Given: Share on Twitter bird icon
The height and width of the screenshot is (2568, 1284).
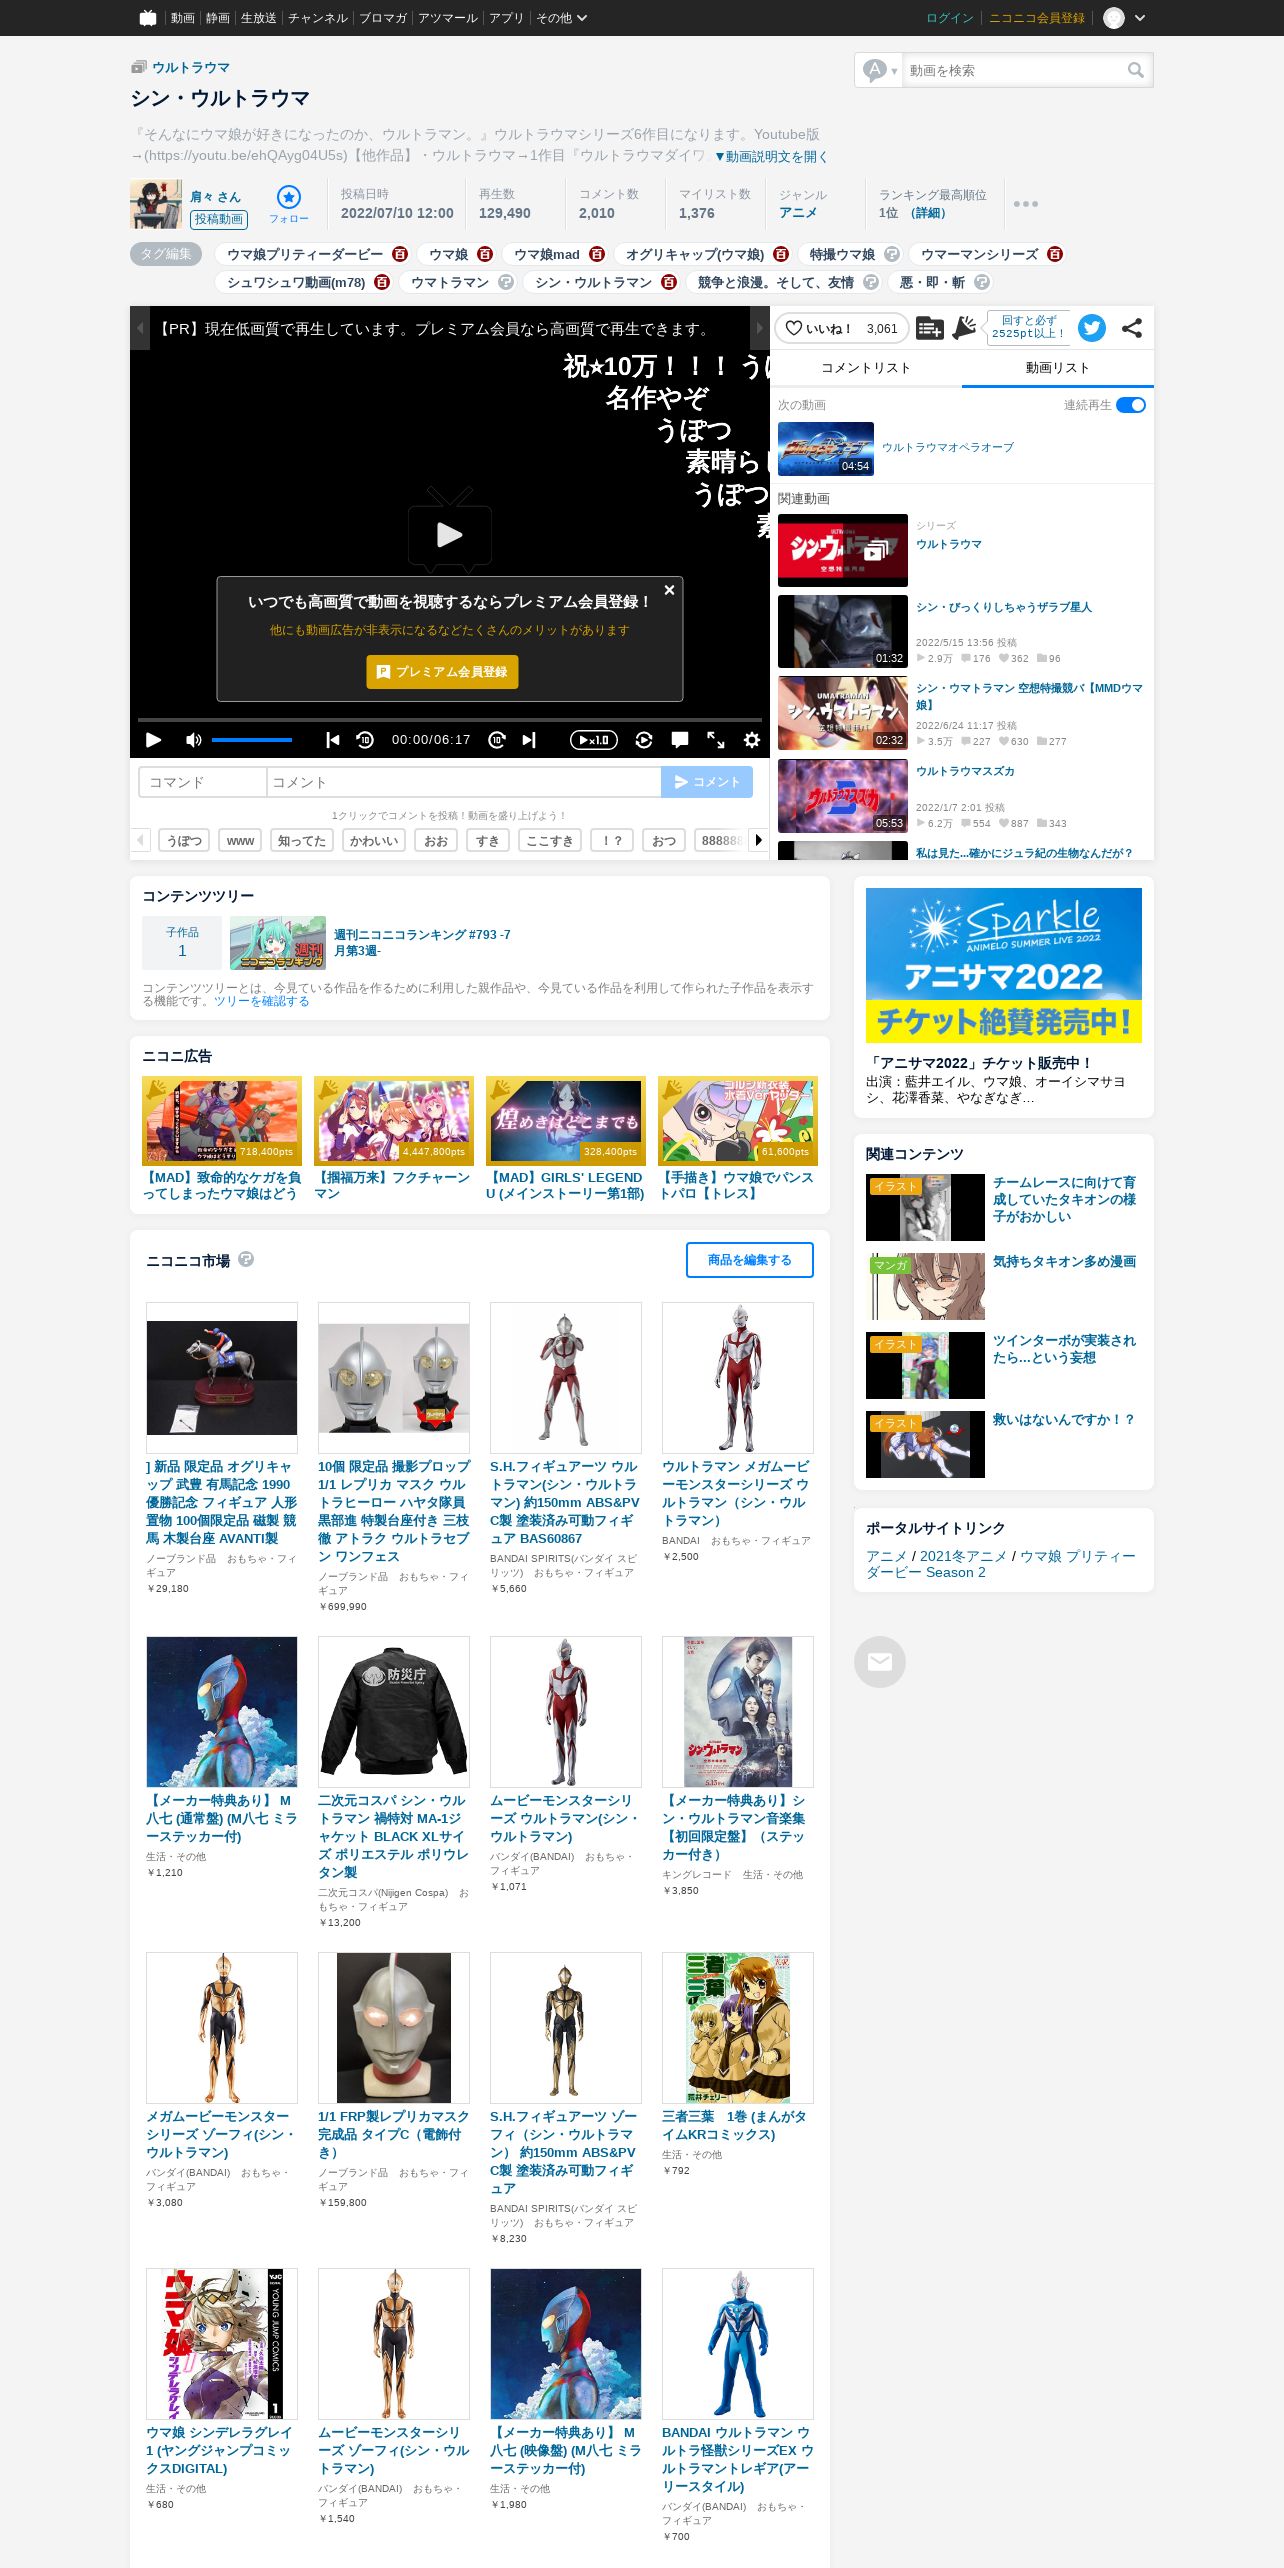Looking at the screenshot, I should click(x=1092, y=328).
